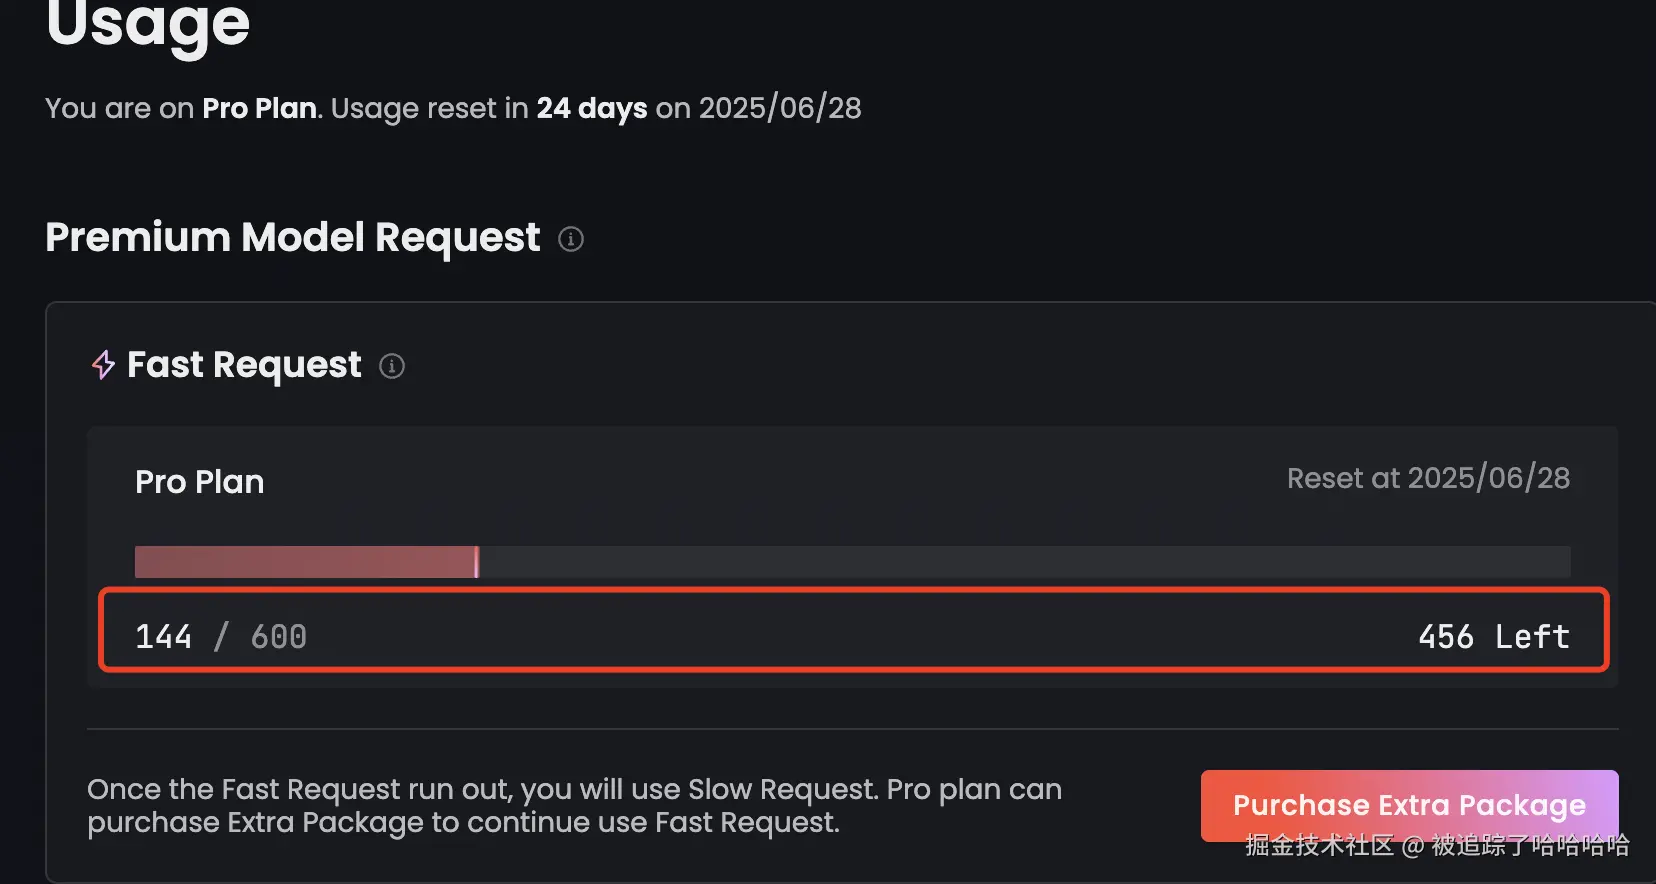Click the "Usage" page heading
The width and height of the screenshot is (1656, 884).
point(148,24)
